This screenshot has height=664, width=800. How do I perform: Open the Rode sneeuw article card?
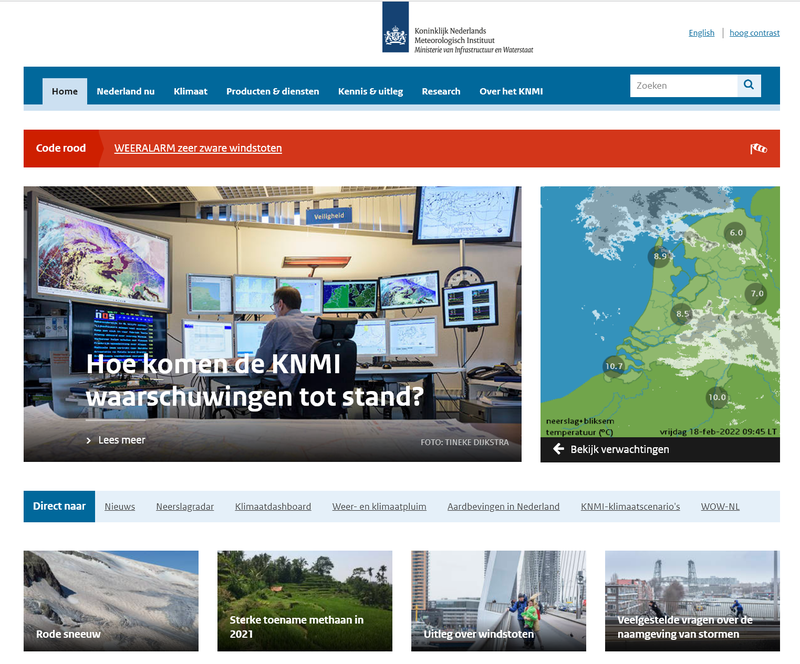pos(111,601)
